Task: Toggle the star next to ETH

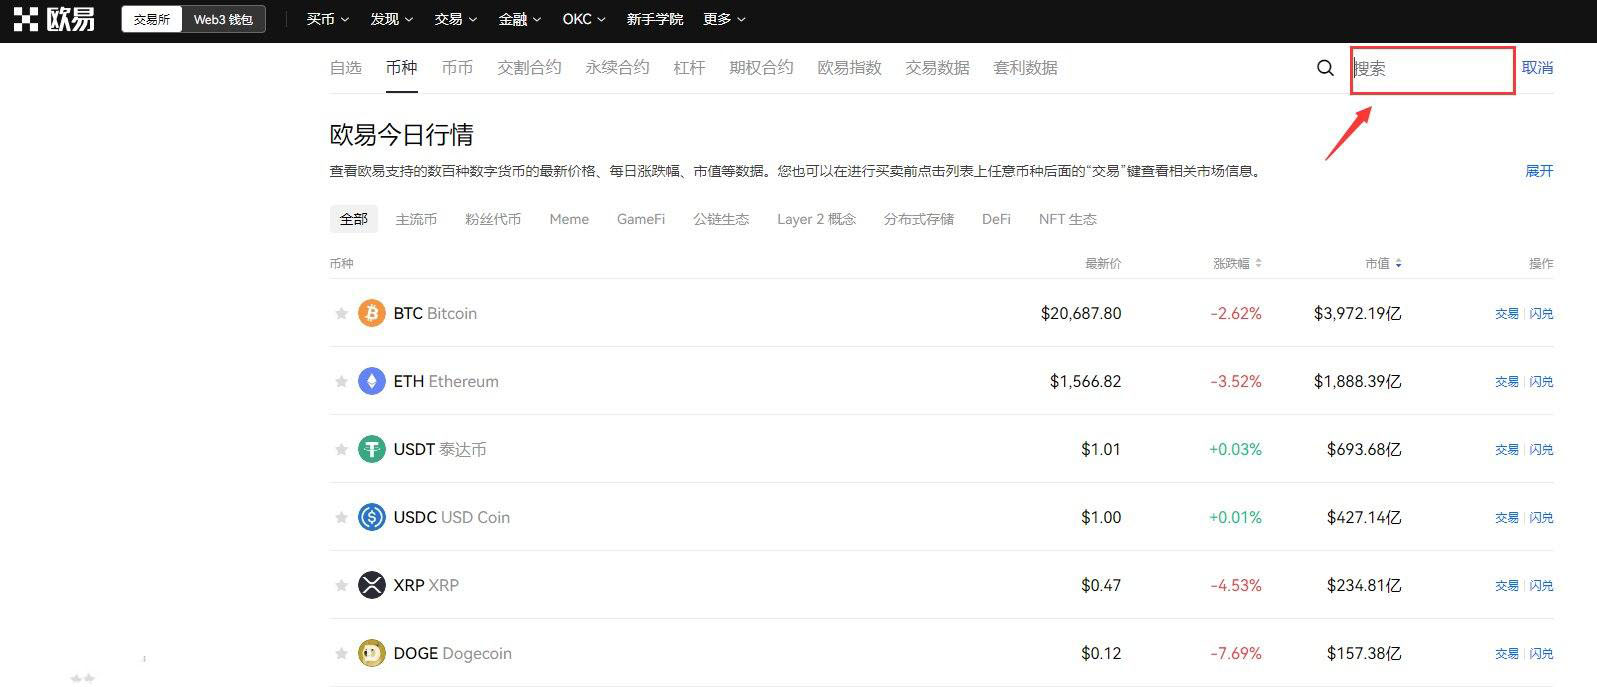Action: point(341,381)
